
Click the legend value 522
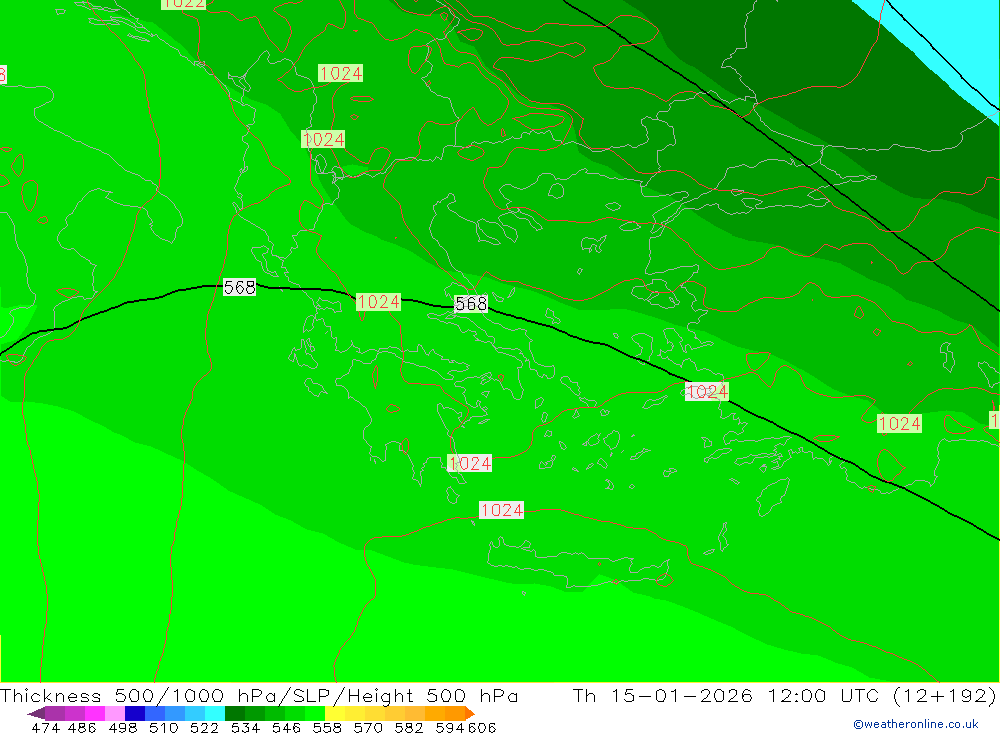pyautogui.click(x=204, y=727)
